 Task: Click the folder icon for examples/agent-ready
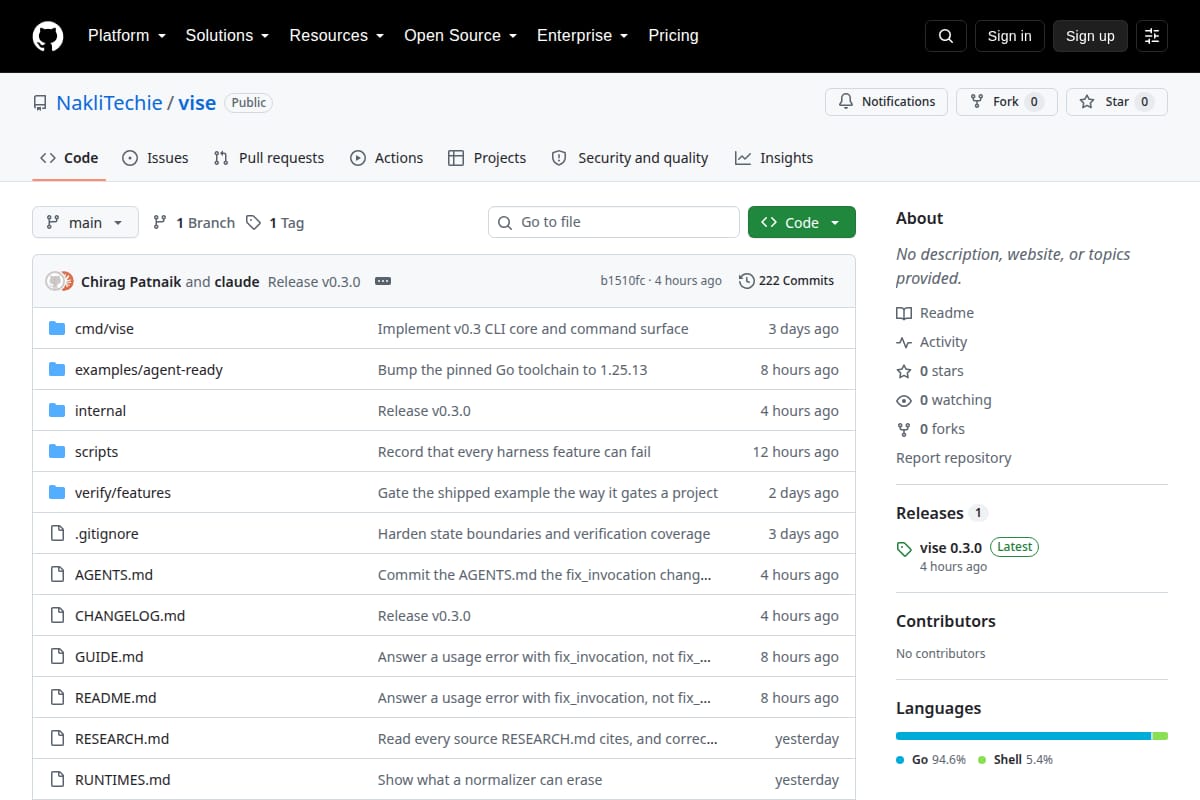click(57, 370)
